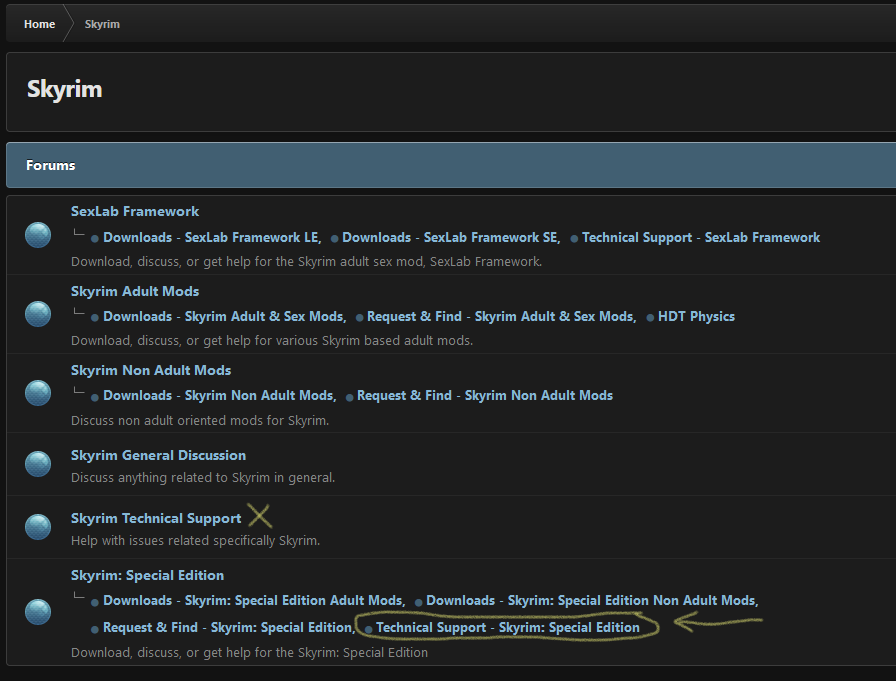Open Downloads - Skyrim Non Adult Mods
This screenshot has height=681, width=896.
tap(219, 395)
